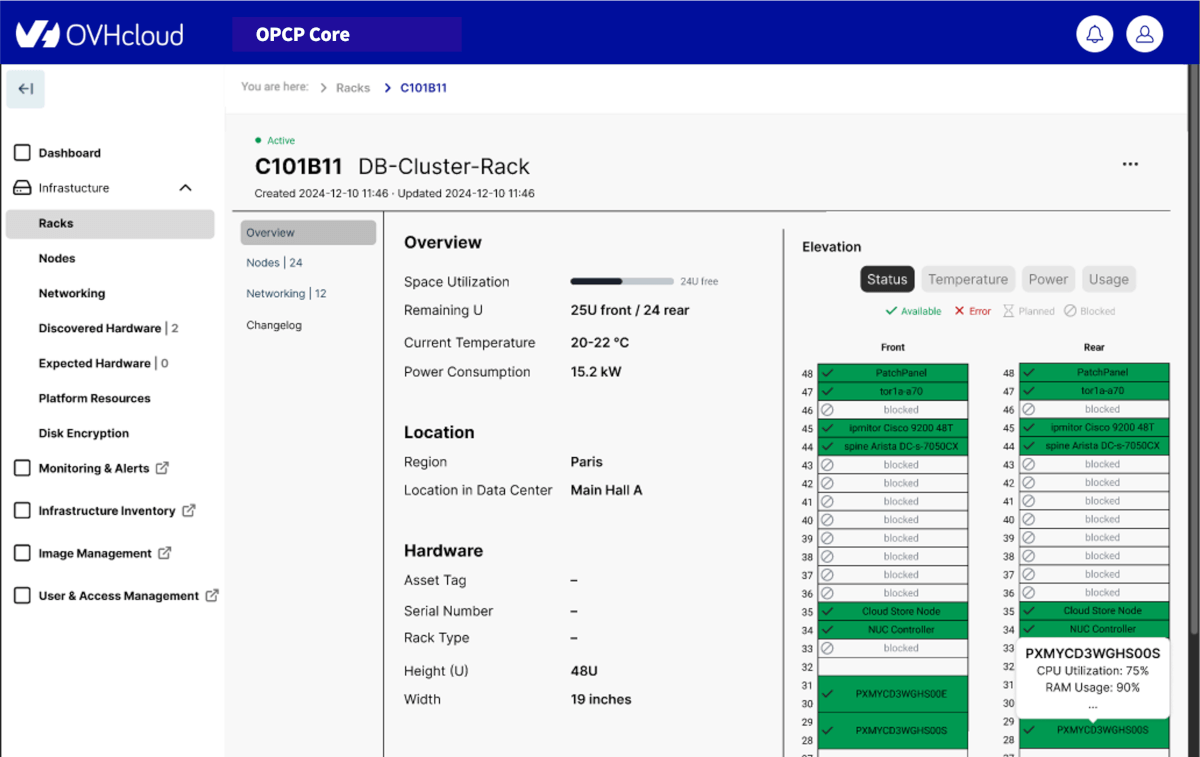Open the OPCP Core product selector
1200x757 pixels.
tap(346, 35)
